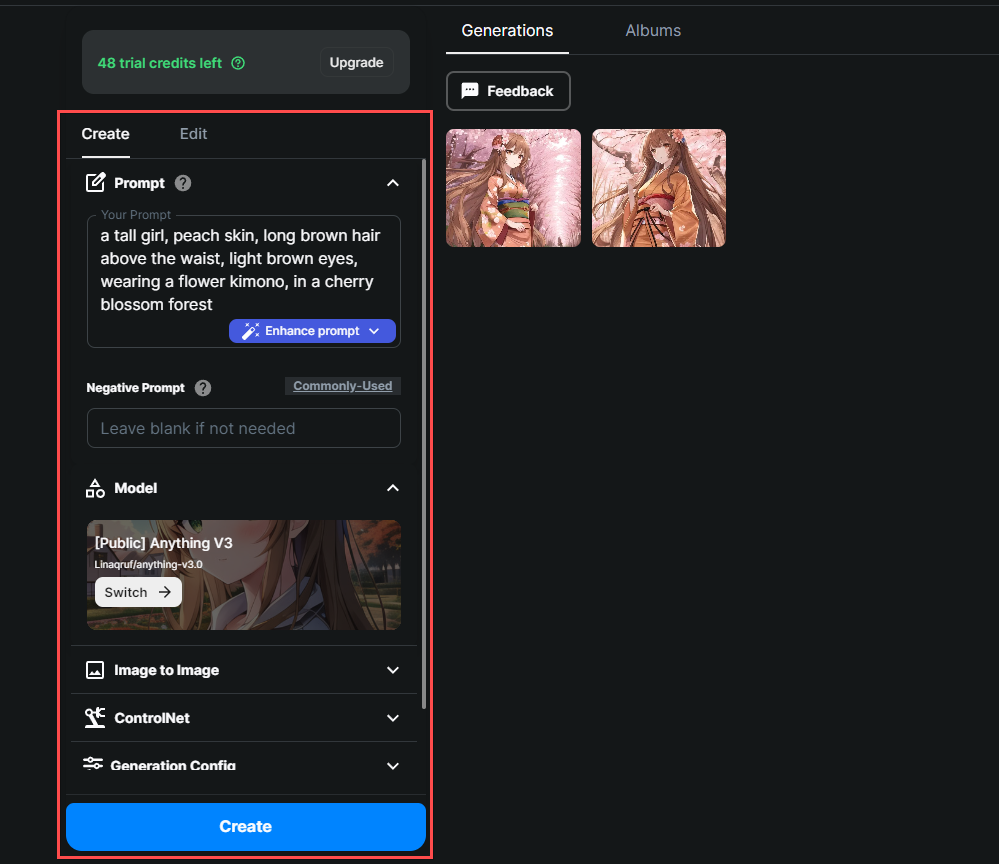Click the ControlNet robot arm icon
The width and height of the screenshot is (999, 864).
pos(95,718)
